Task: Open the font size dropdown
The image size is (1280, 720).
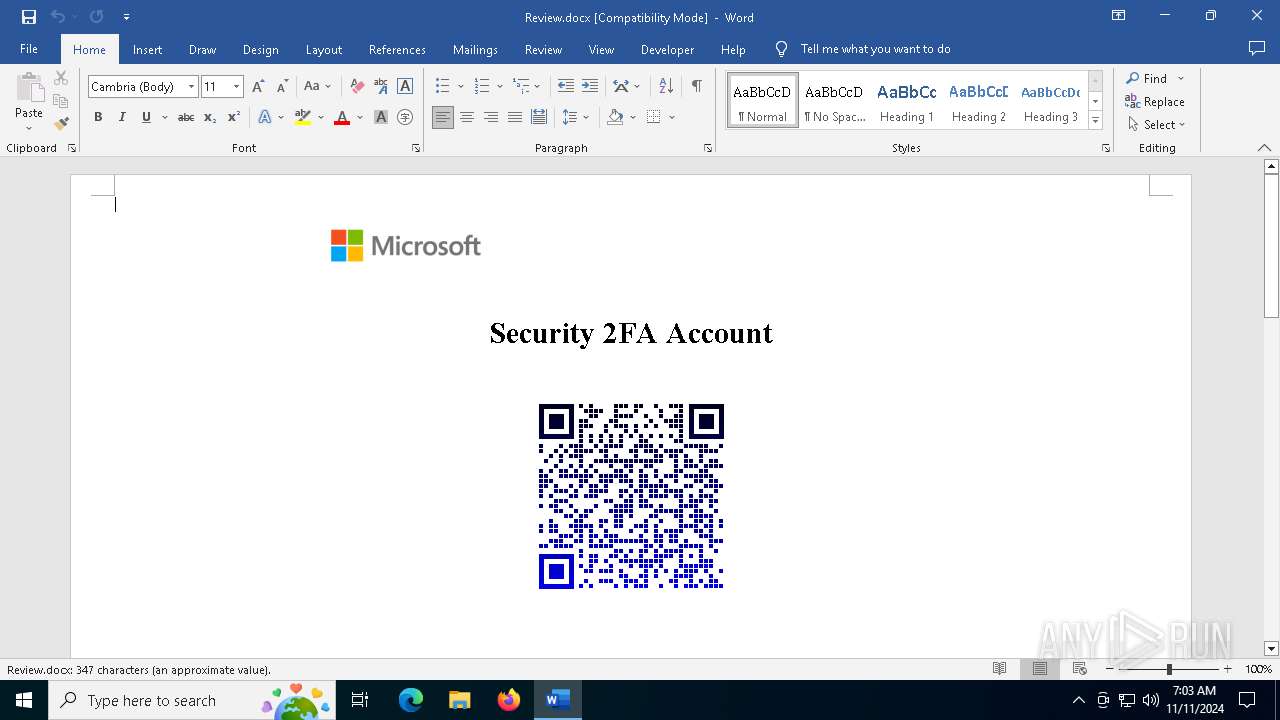Action: point(237,87)
